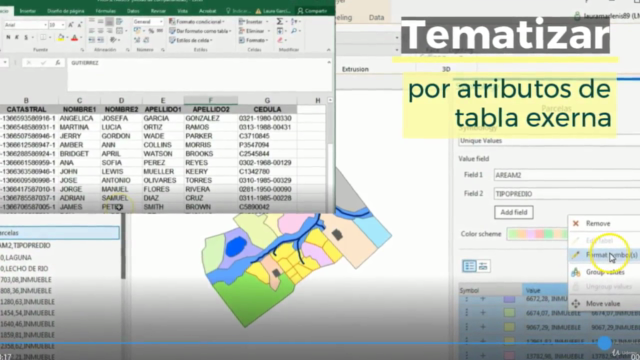
Task: Click the purple swatch for 6672,28 INMUEBLE
Action: coord(509,299)
